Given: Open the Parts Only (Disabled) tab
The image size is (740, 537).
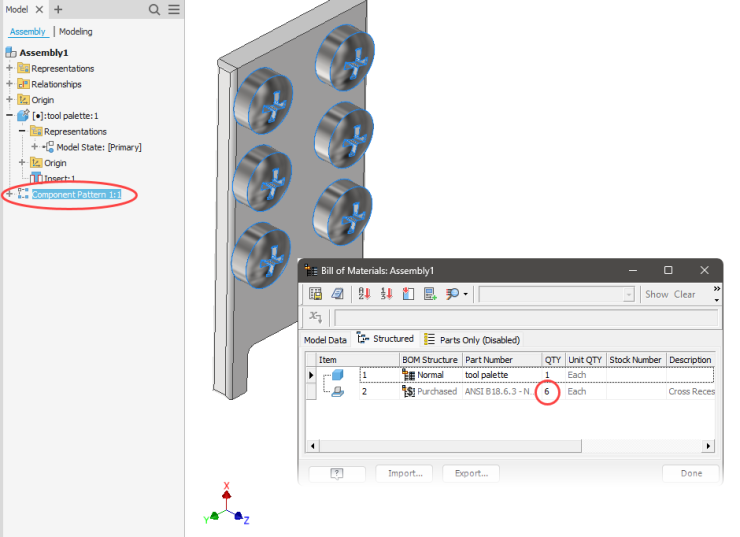Looking at the screenshot, I should click(472, 340).
